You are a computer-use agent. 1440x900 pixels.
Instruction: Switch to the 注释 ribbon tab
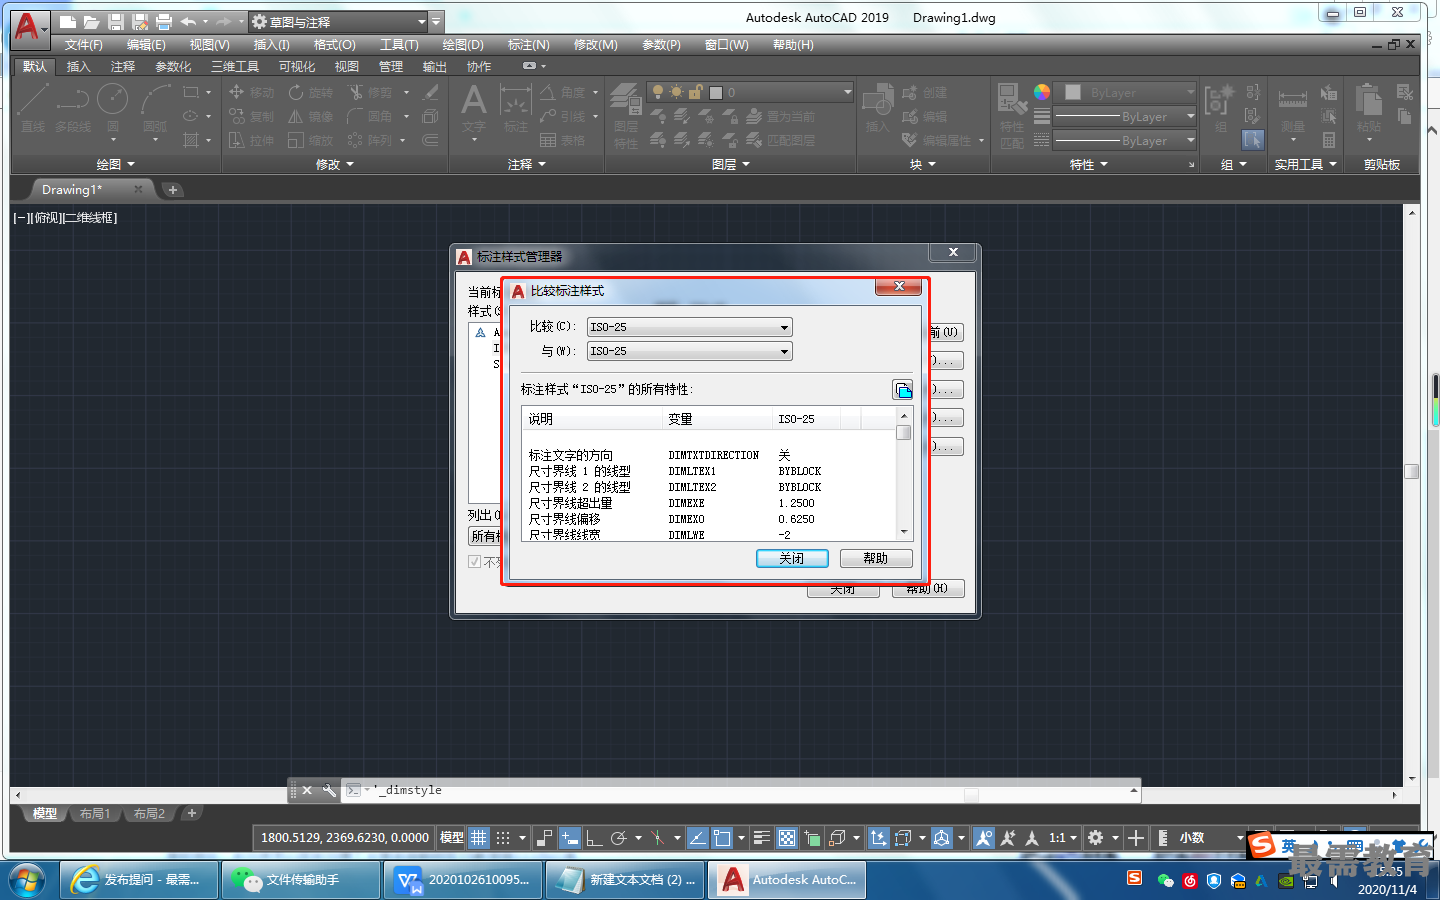click(x=123, y=67)
